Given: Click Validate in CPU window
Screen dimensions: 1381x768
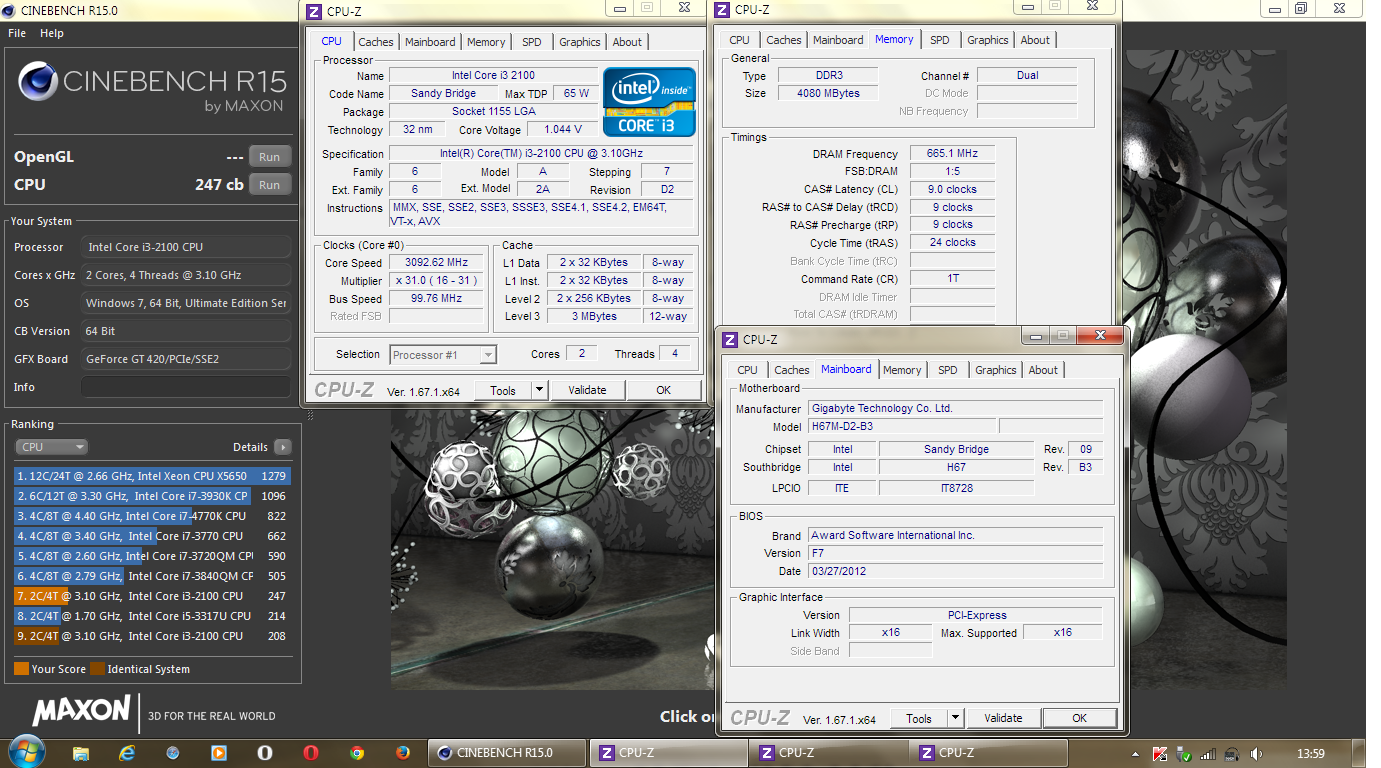Looking at the screenshot, I should (587, 390).
